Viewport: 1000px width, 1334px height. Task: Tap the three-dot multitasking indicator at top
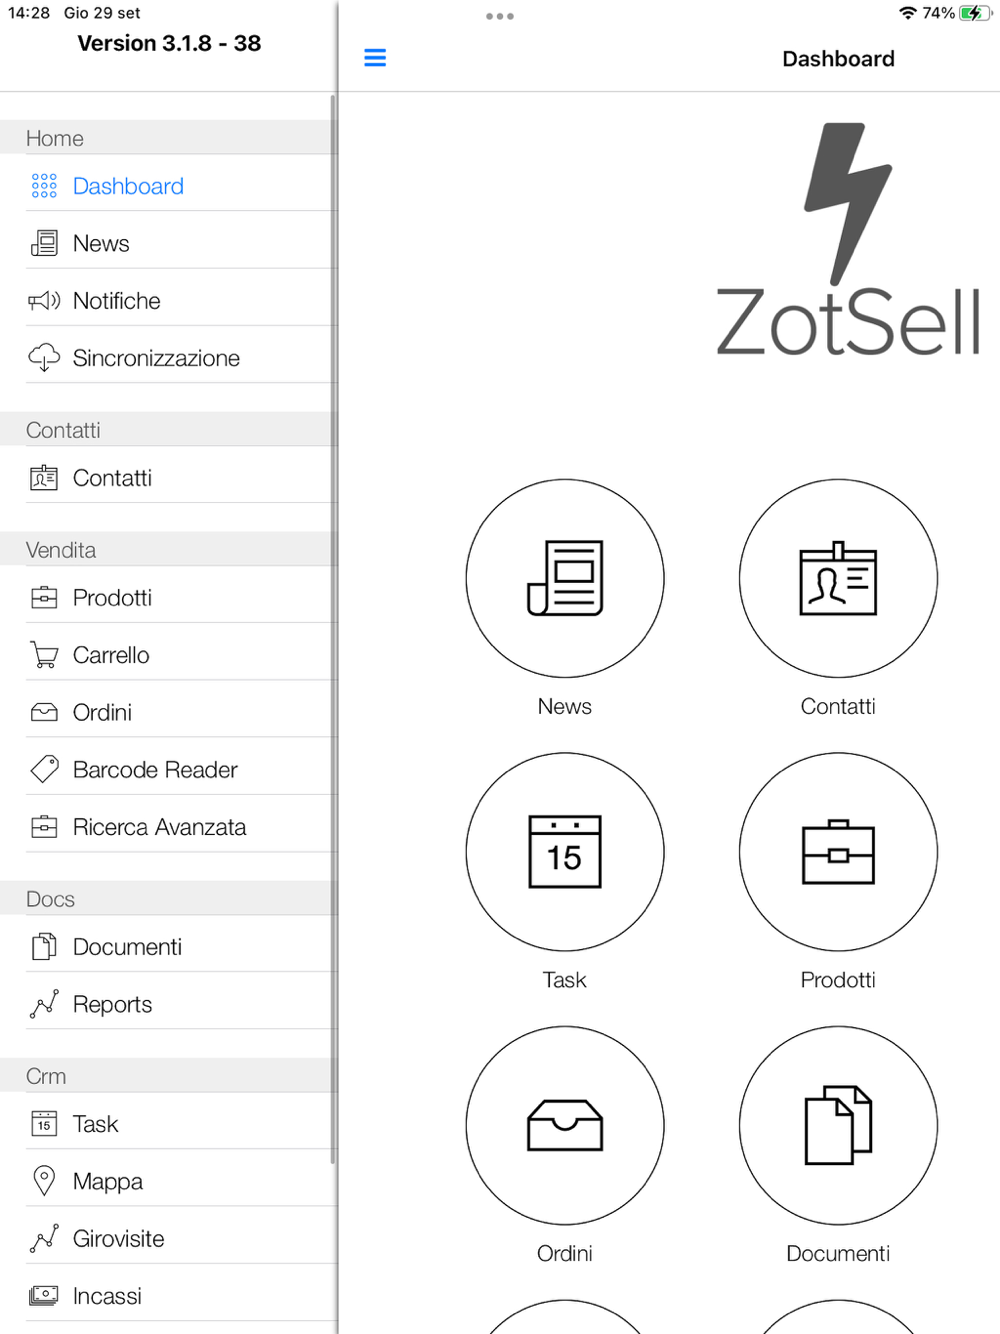point(500,16)
